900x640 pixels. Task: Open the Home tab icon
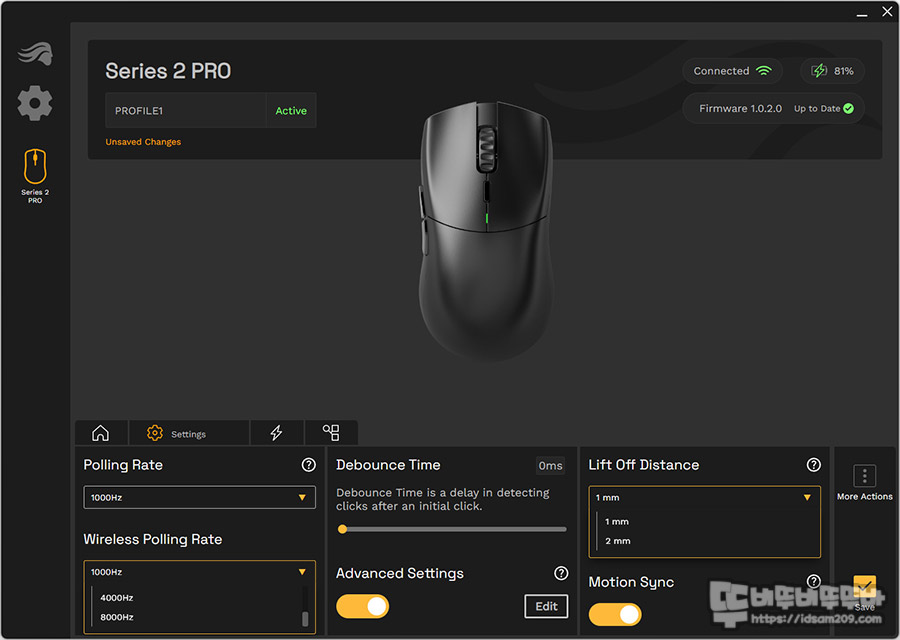[100, 433]
